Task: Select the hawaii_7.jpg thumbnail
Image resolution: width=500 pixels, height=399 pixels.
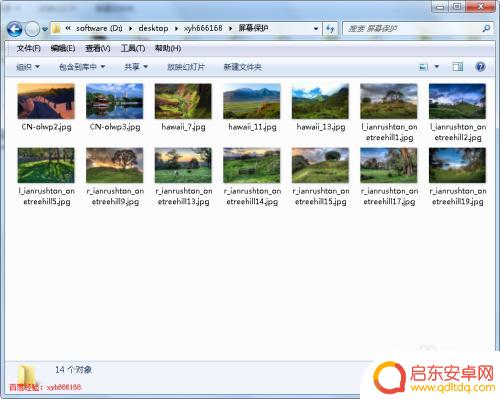Action: tap(183, 101)
